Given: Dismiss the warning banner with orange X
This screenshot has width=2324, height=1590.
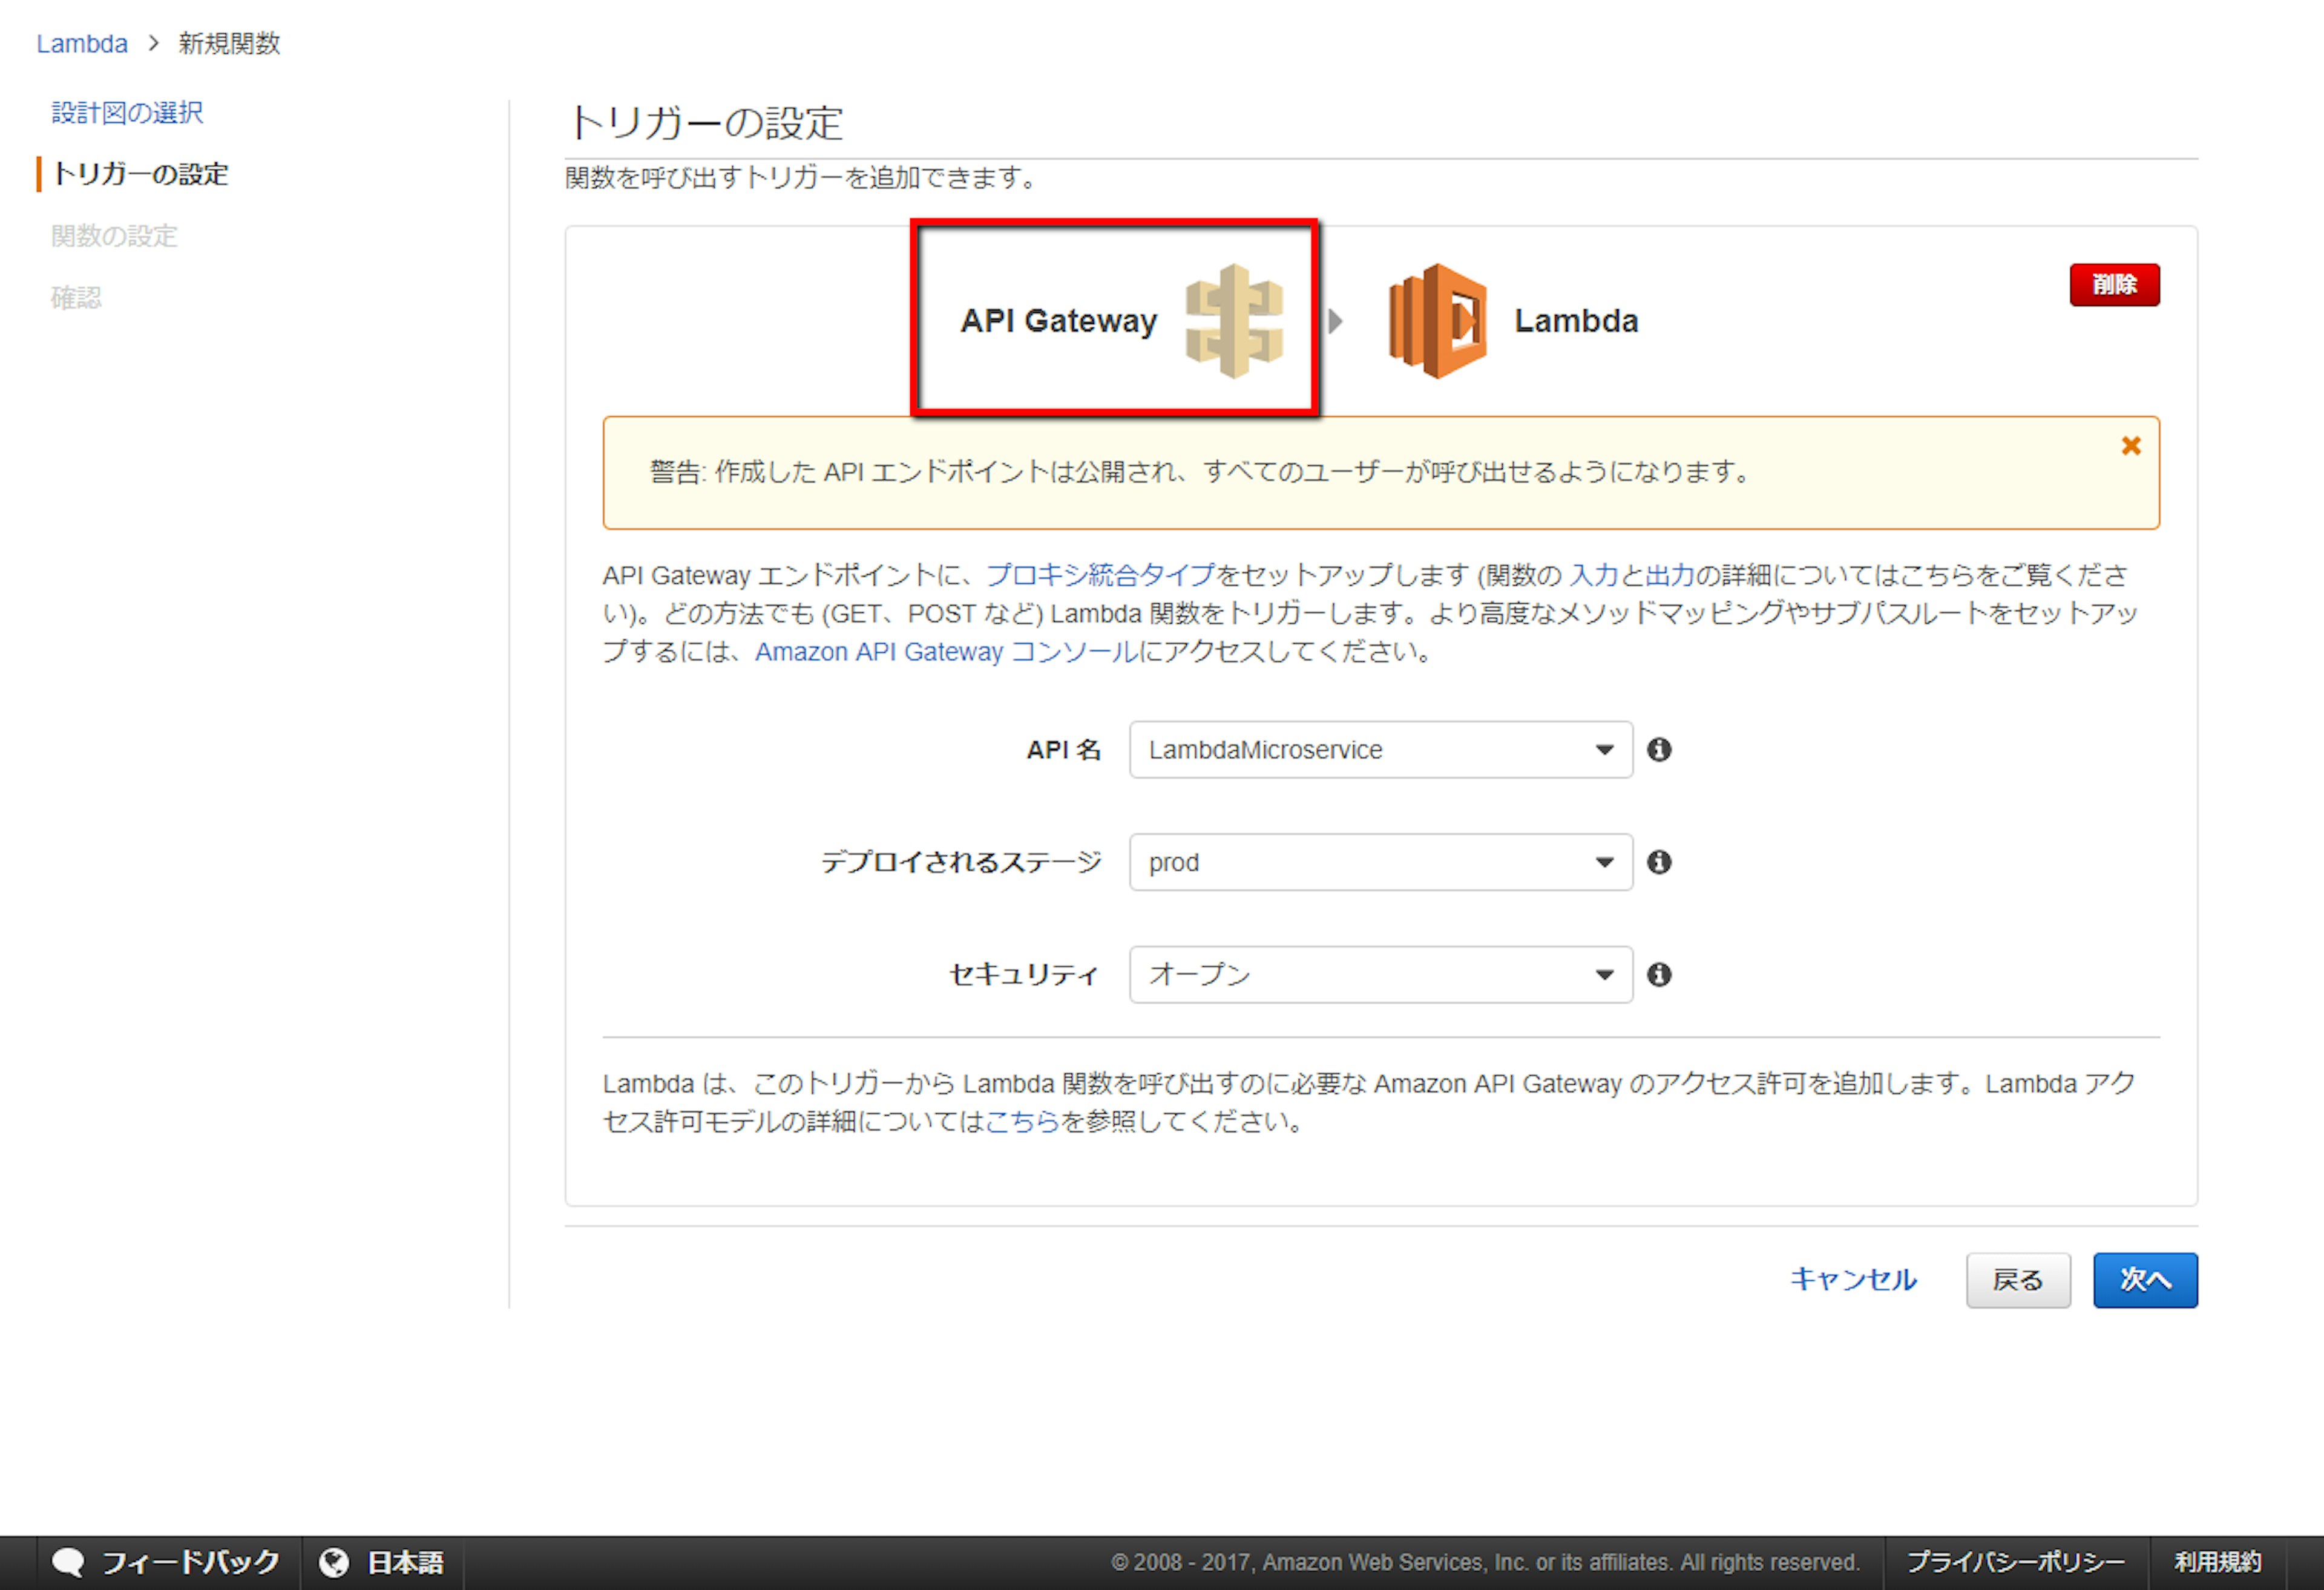Looking at the screenshot, I should pyautogui.click(x=2131, y=446).
